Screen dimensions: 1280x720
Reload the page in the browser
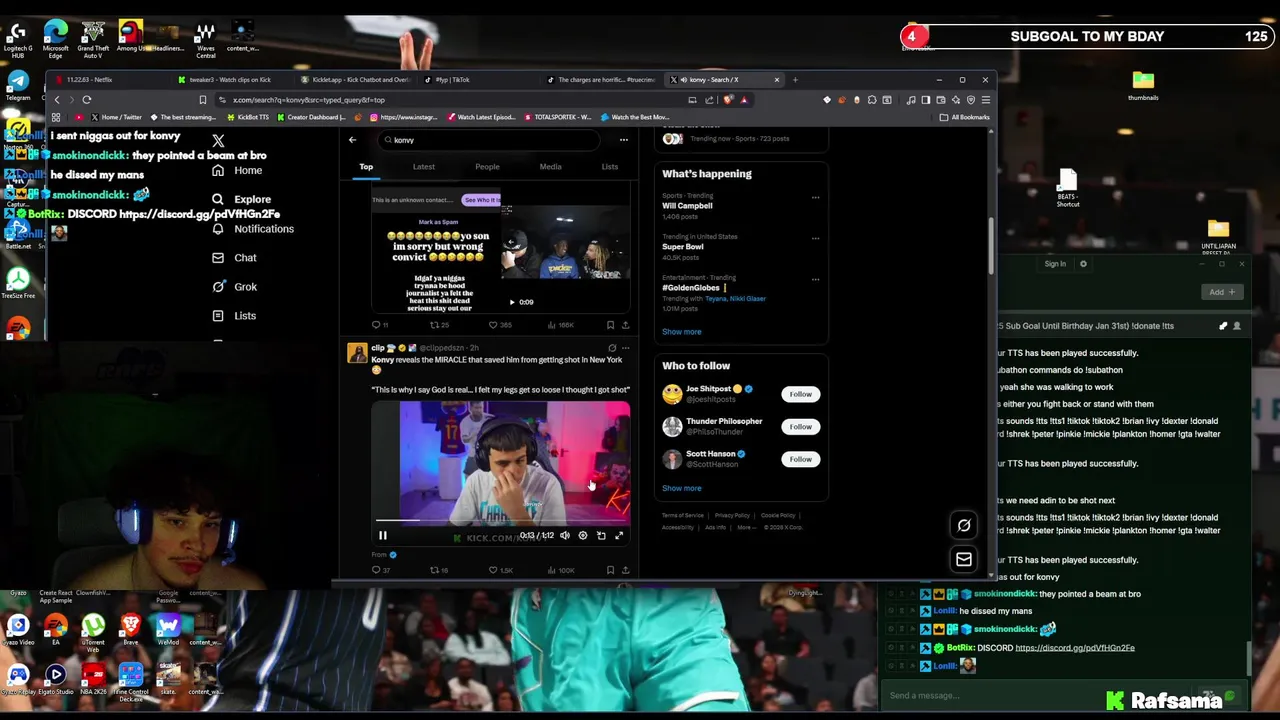point(87,100)
